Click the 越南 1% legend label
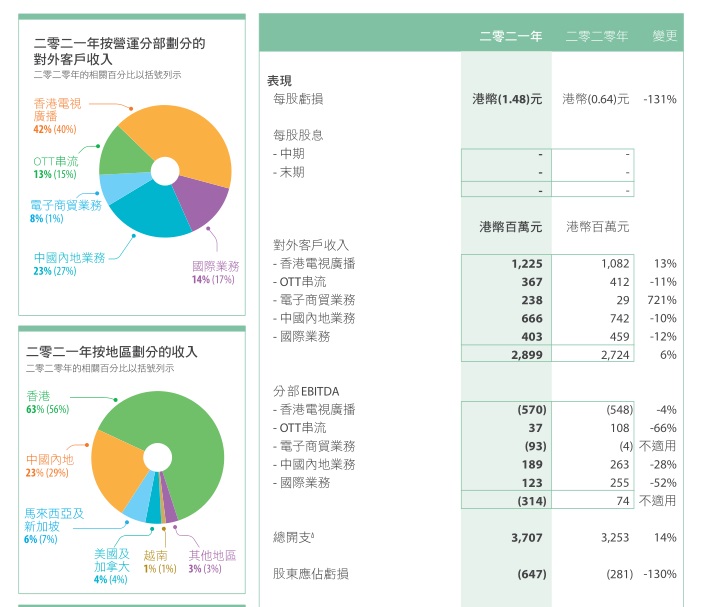 pyautogui.click(x=159, y=561)
